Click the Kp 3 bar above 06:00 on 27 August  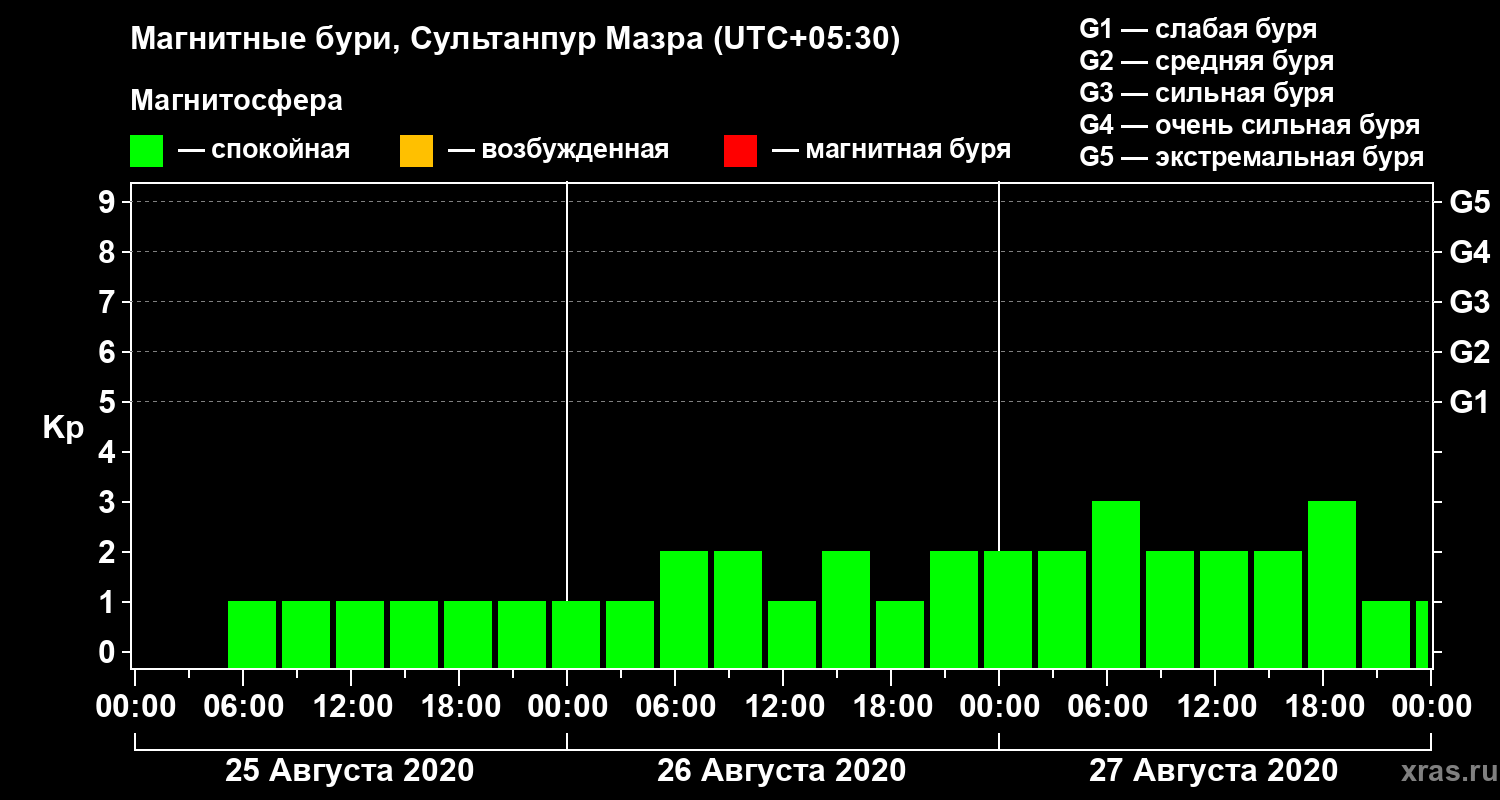1116,584
